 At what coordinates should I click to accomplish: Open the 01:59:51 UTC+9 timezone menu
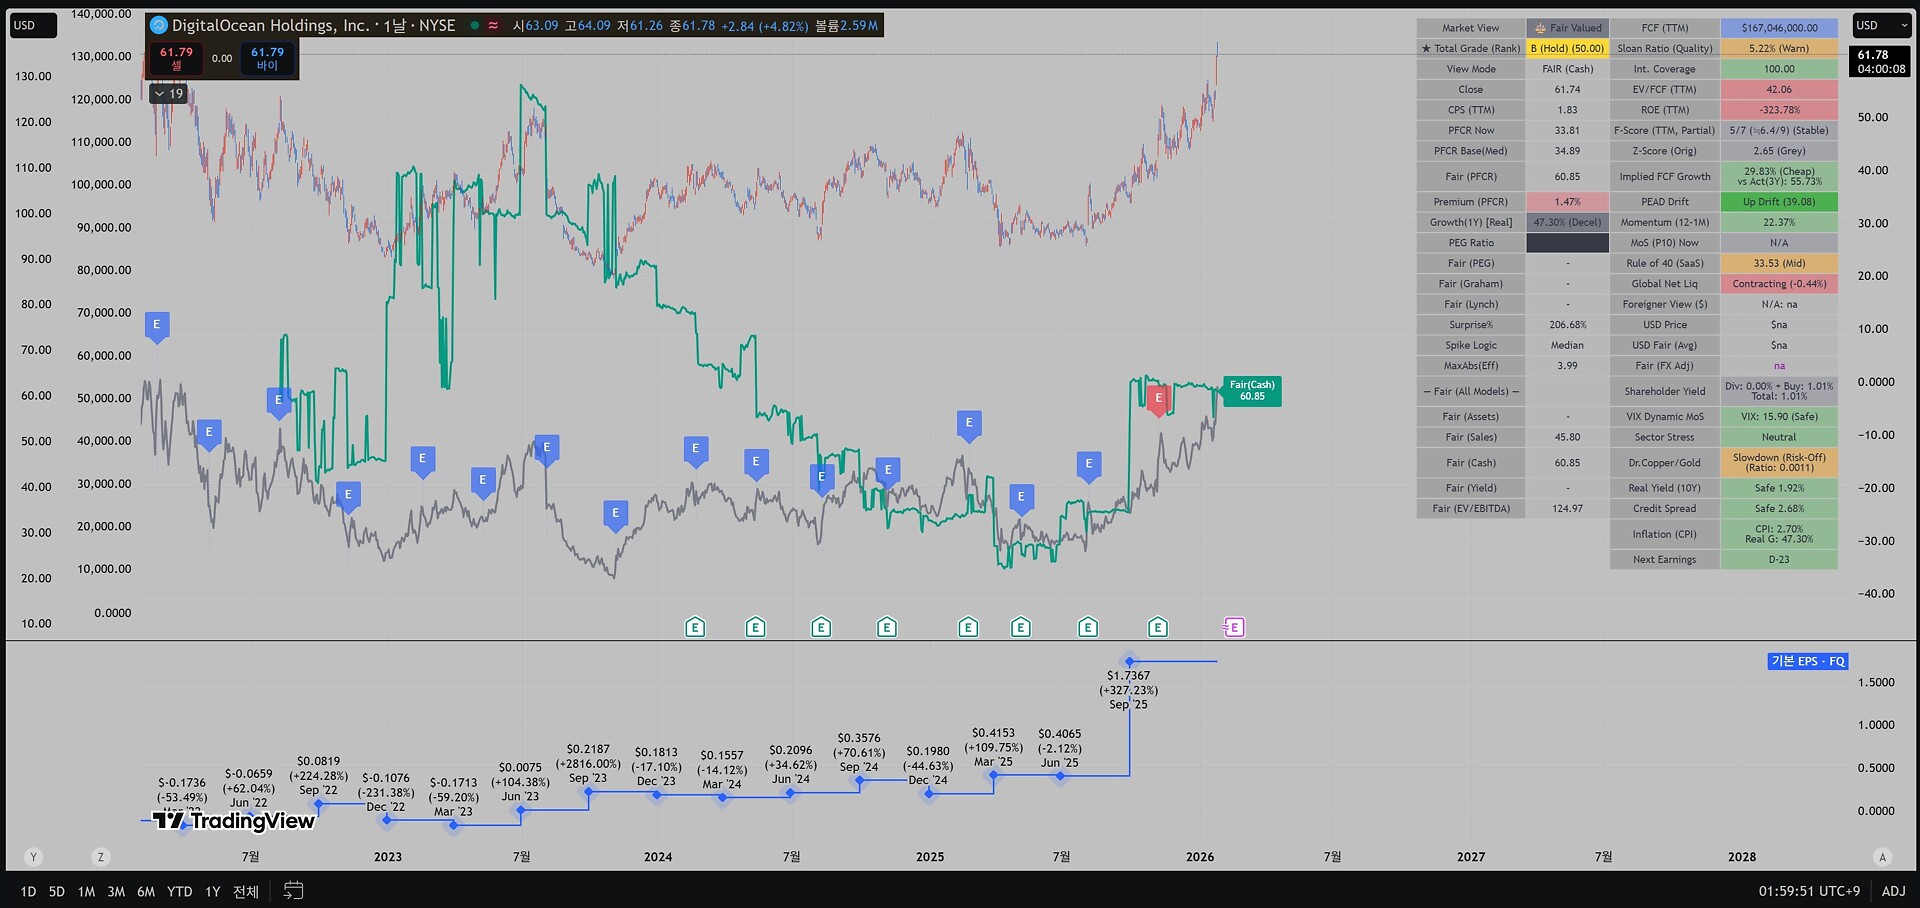click(1810, 891)
